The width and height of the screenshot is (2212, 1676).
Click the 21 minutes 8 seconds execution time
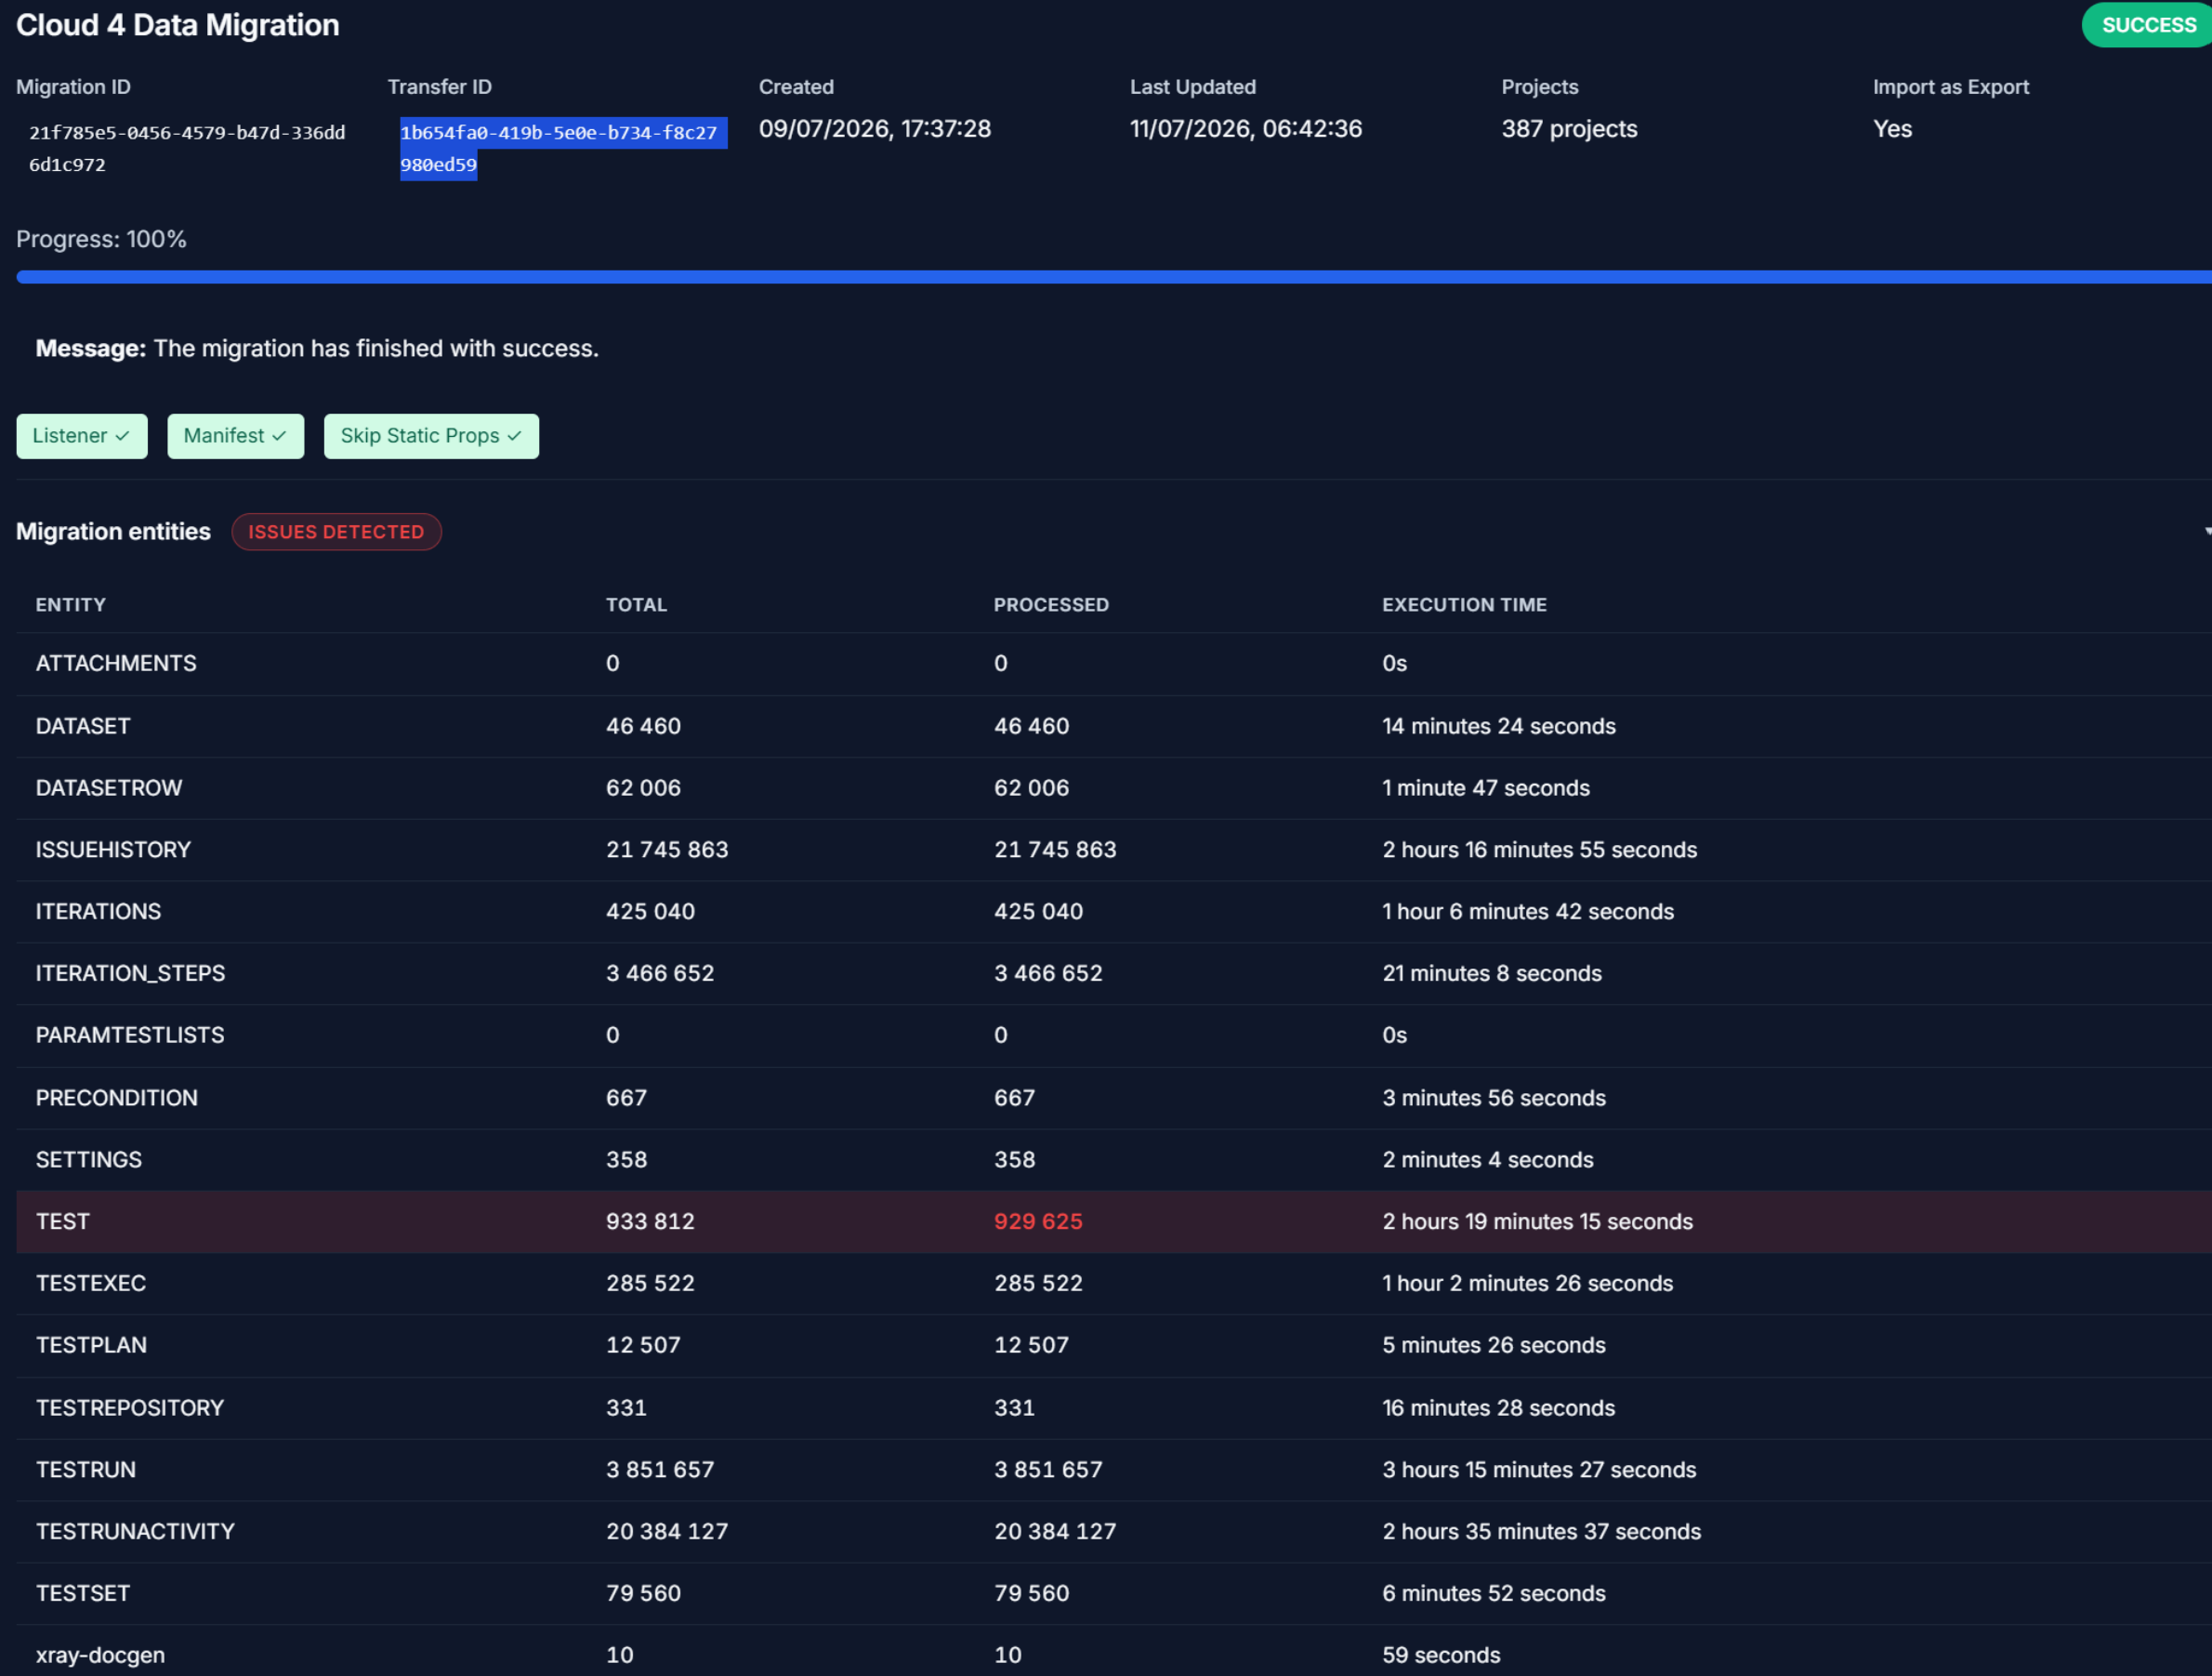(1492, 973)
